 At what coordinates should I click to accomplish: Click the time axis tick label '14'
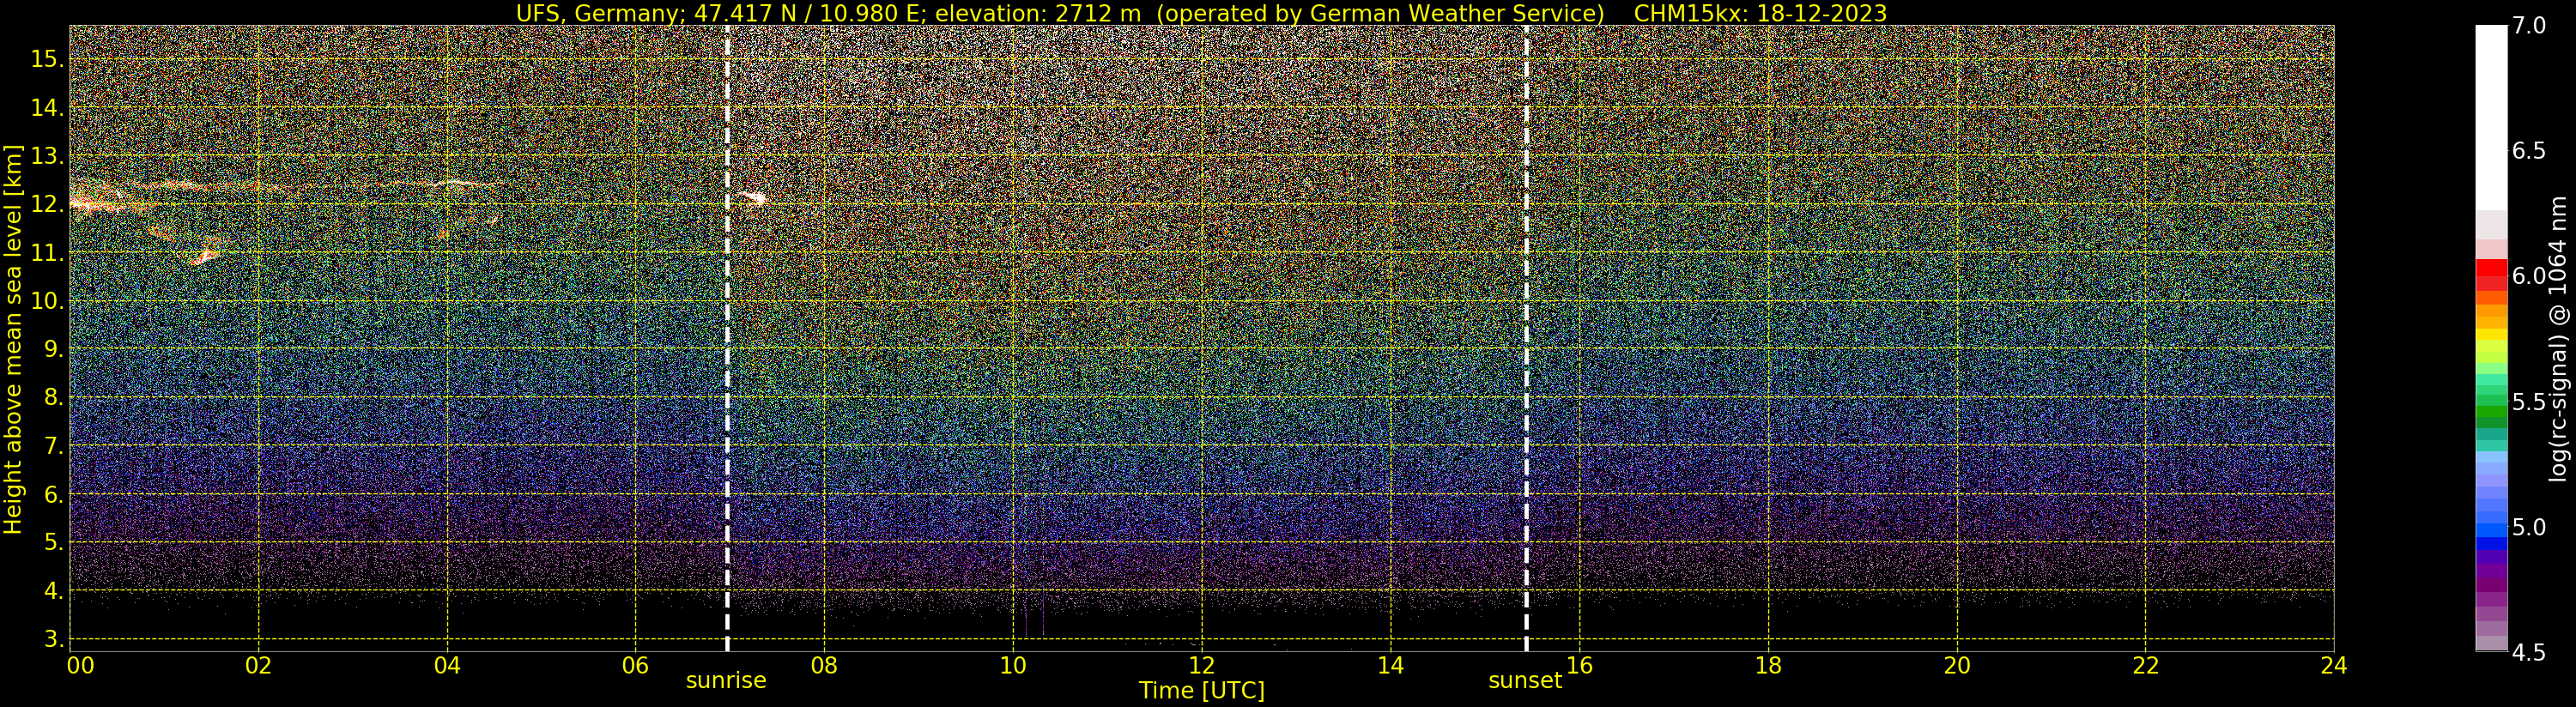tap(1390, 665)
